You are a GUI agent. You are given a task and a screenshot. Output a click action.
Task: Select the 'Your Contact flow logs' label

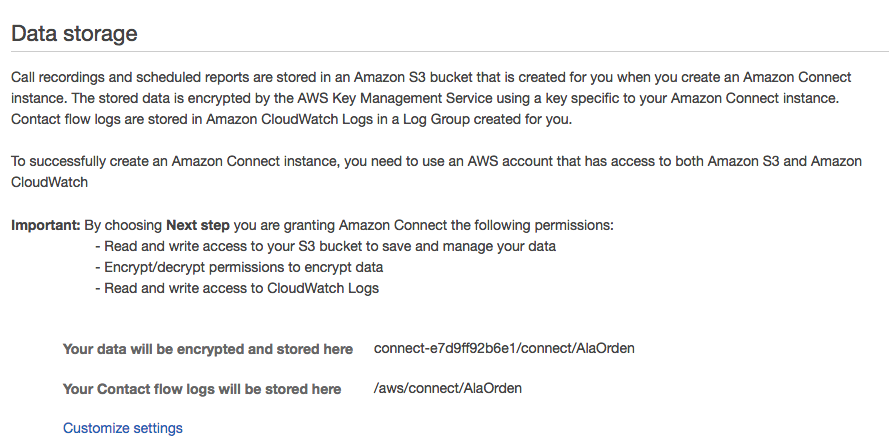click(201, 388)
